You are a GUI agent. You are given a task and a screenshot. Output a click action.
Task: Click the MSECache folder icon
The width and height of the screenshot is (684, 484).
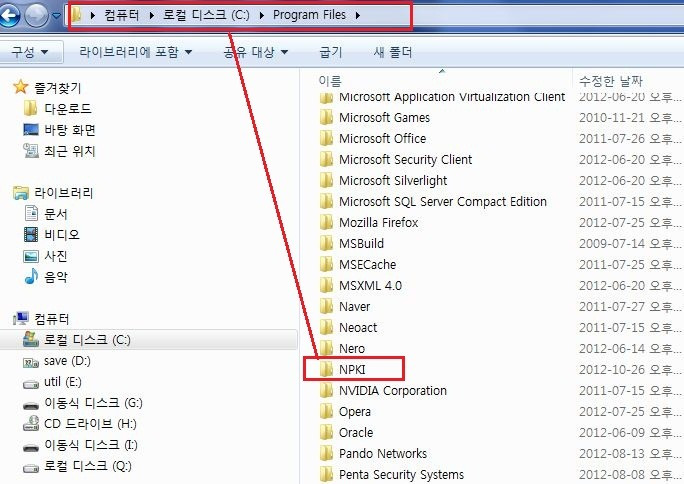[326, 264]
